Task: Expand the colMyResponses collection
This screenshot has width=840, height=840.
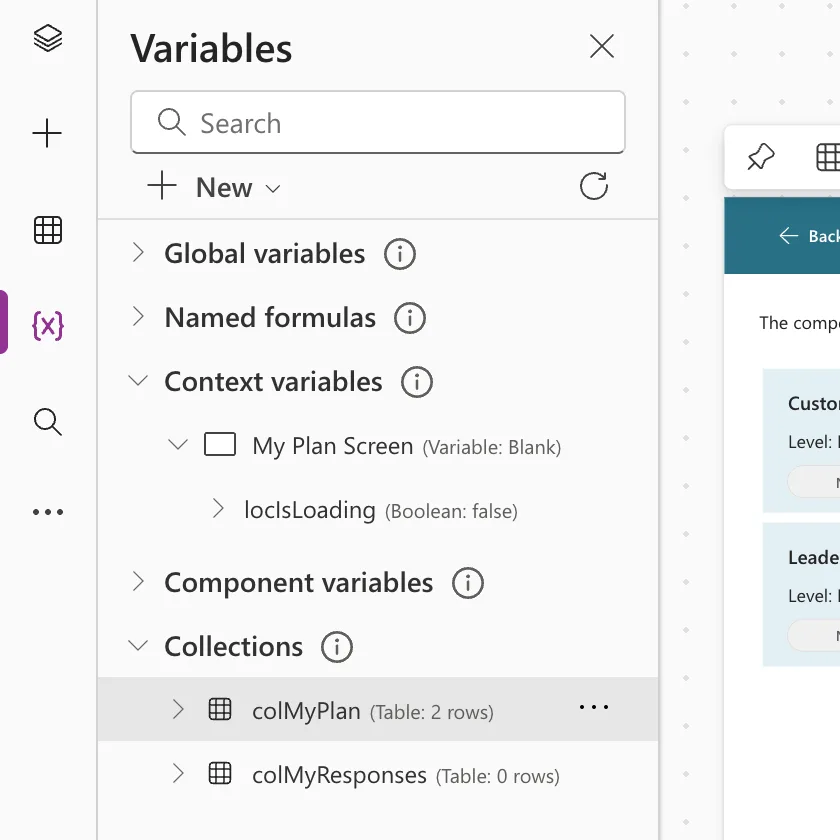Action: (178, 774)
